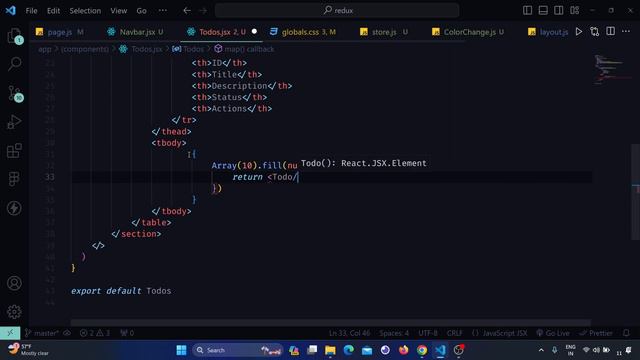
Task: Split the editor to the right
Action: pos(610,31)
